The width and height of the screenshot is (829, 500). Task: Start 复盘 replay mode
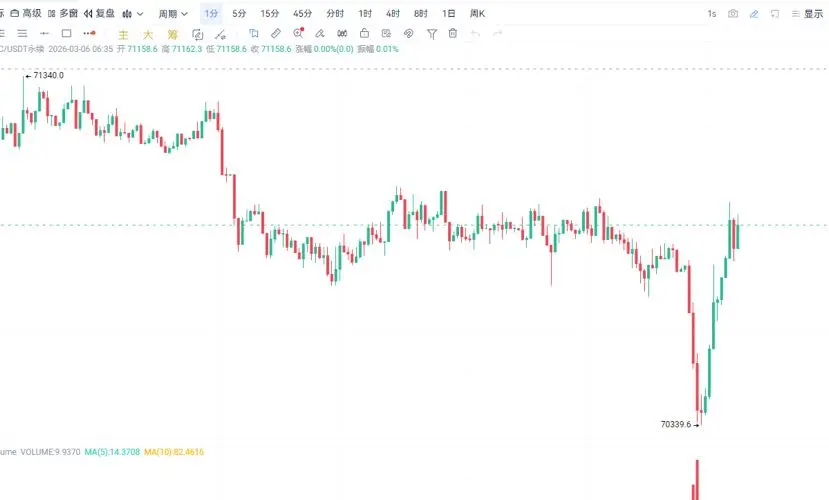pos(99,13)
